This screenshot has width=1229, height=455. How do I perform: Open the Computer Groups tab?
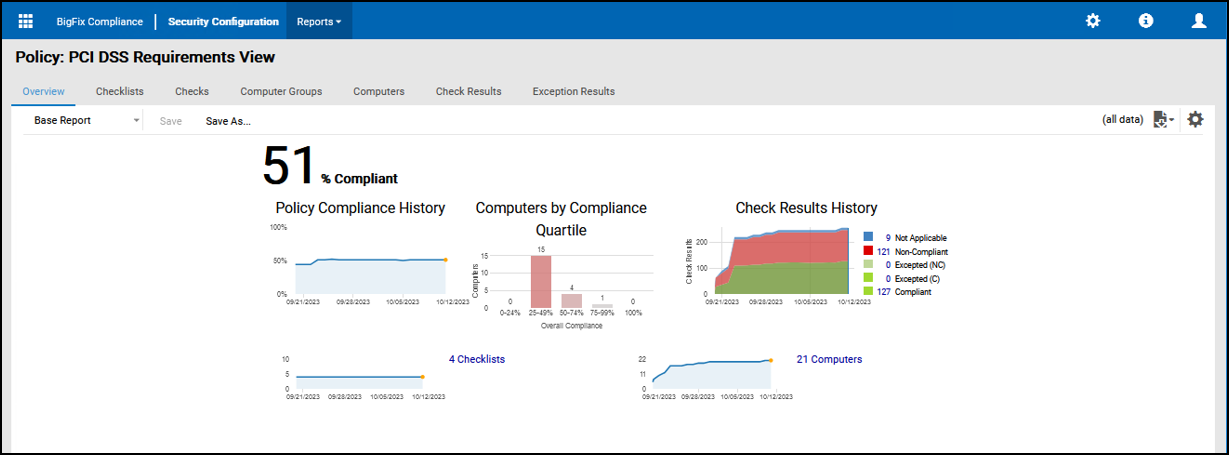click(x=281, y=91)
